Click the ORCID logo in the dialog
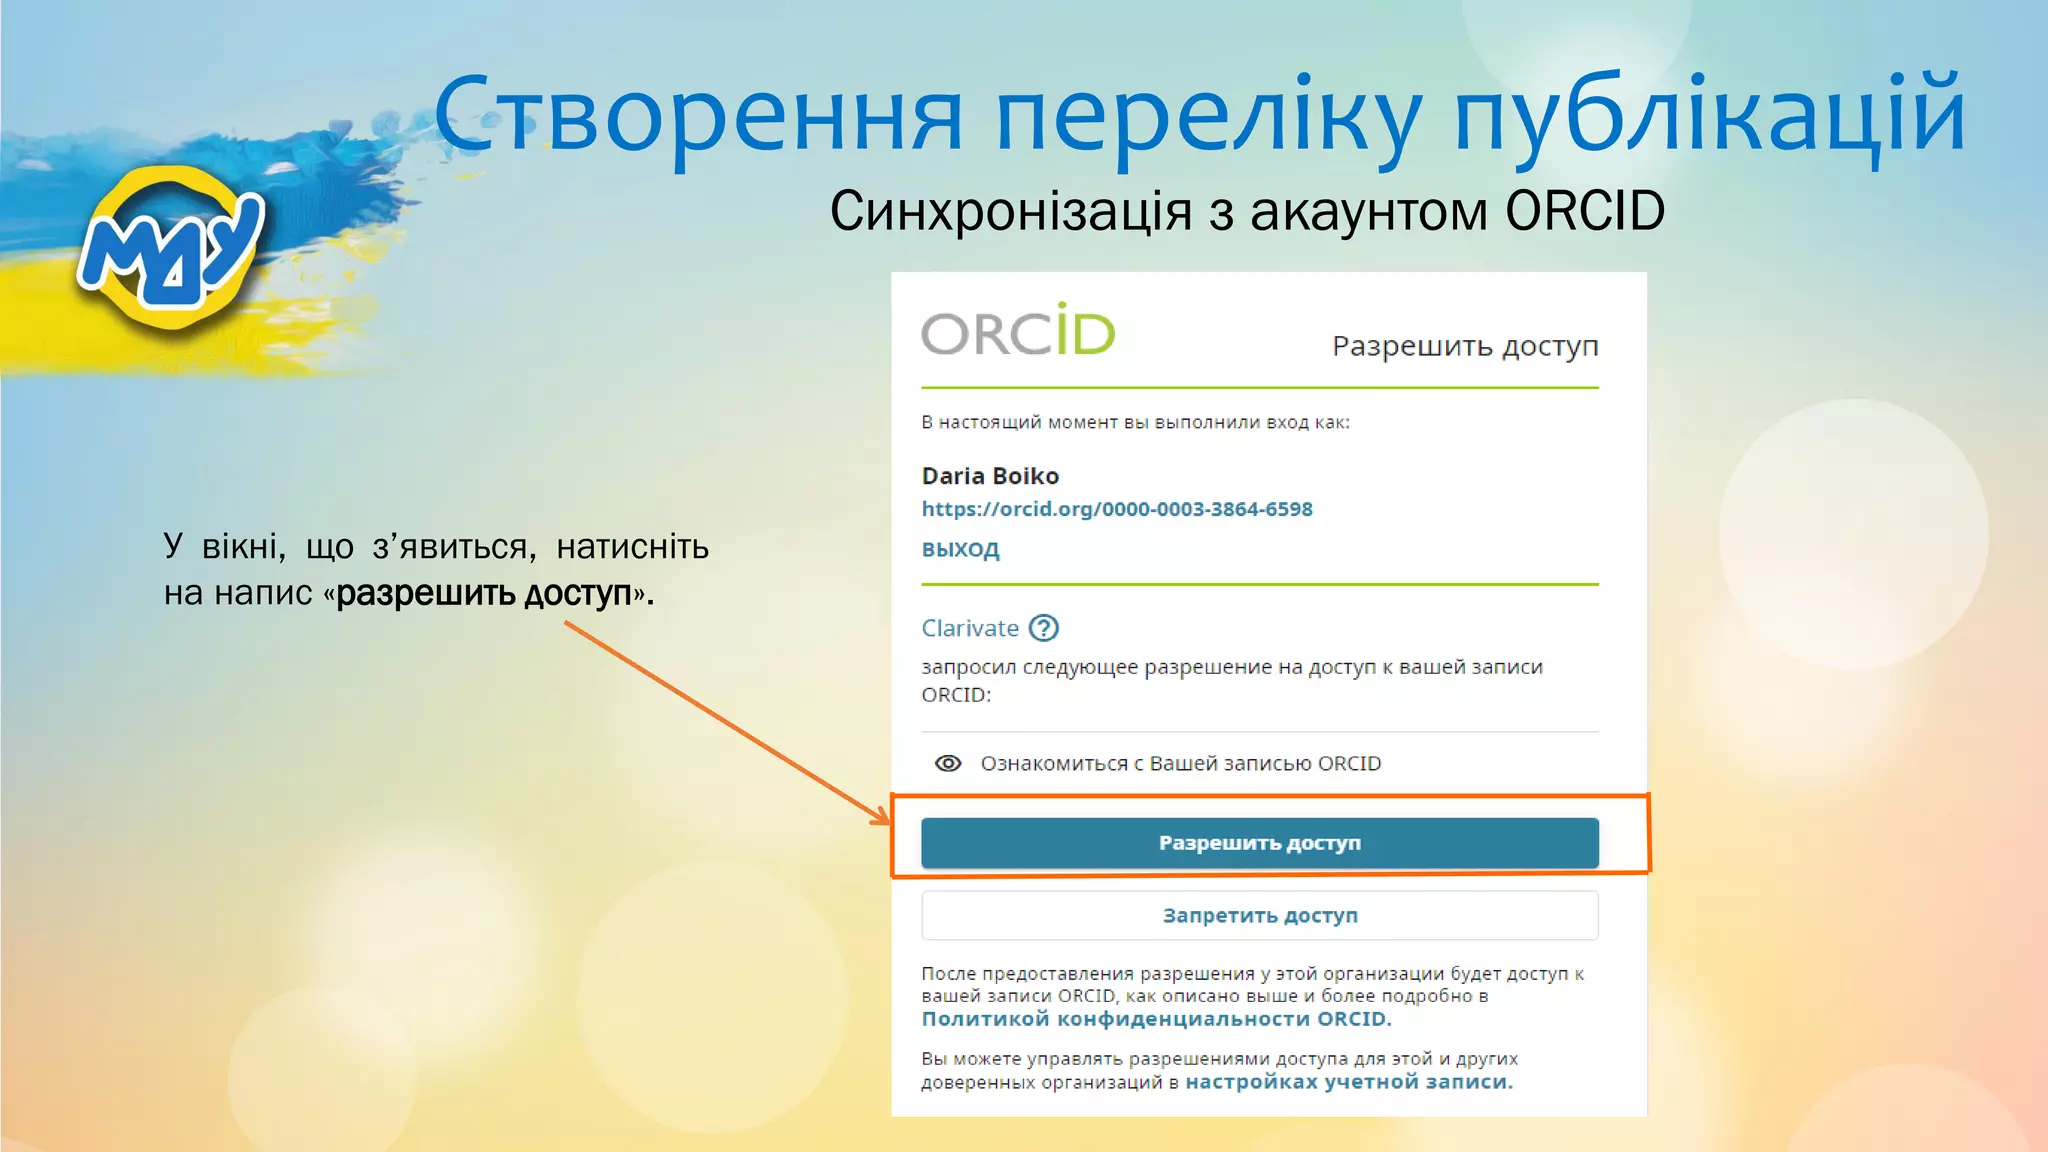2048x1152 pixels. pyautogui.click(x=1018, y=330)
